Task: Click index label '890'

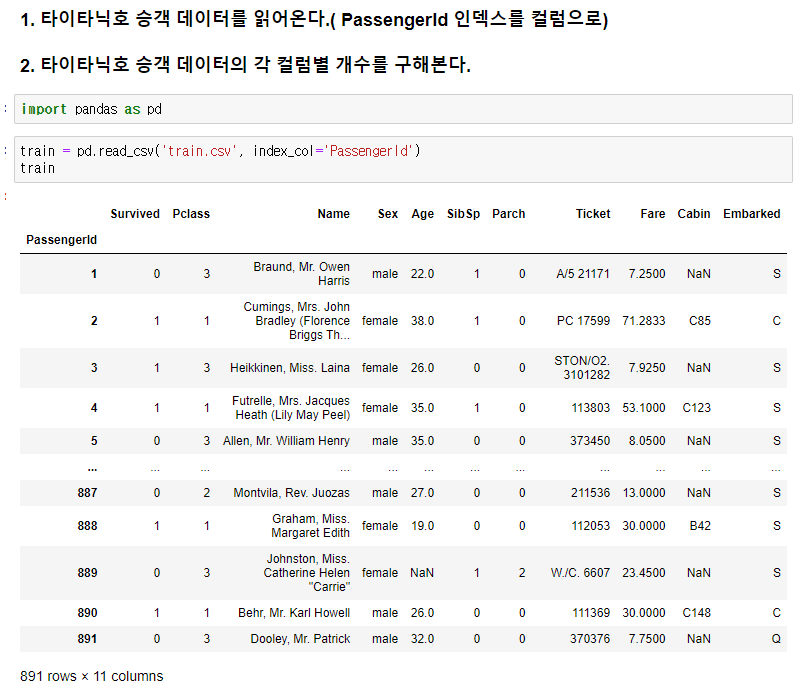Action: (87, 613)
